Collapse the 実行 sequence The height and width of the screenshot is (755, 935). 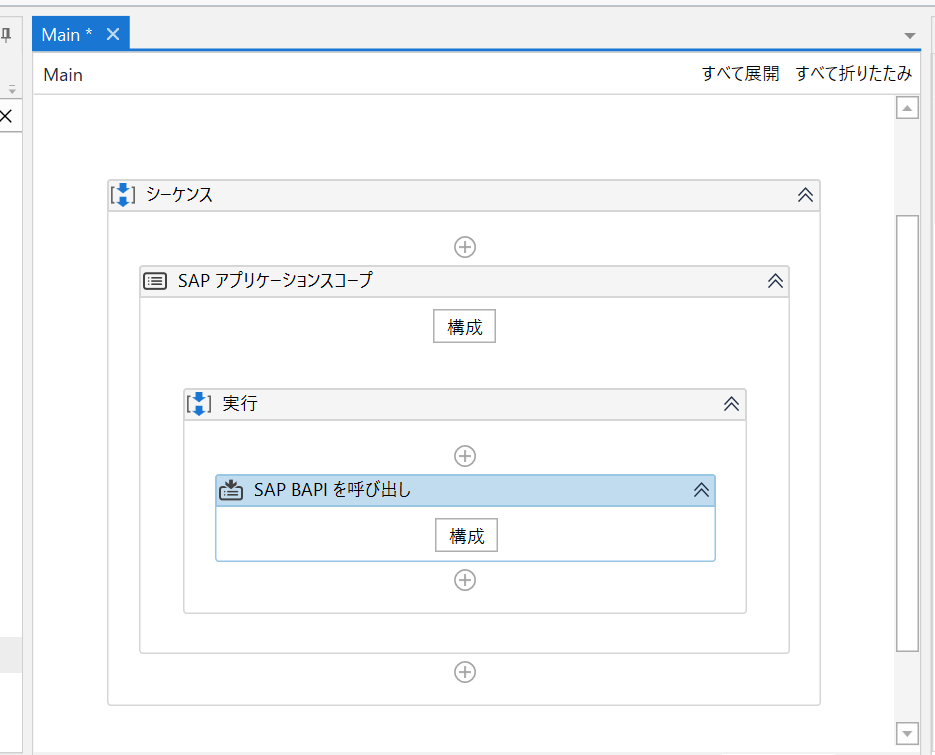(732, 404)
